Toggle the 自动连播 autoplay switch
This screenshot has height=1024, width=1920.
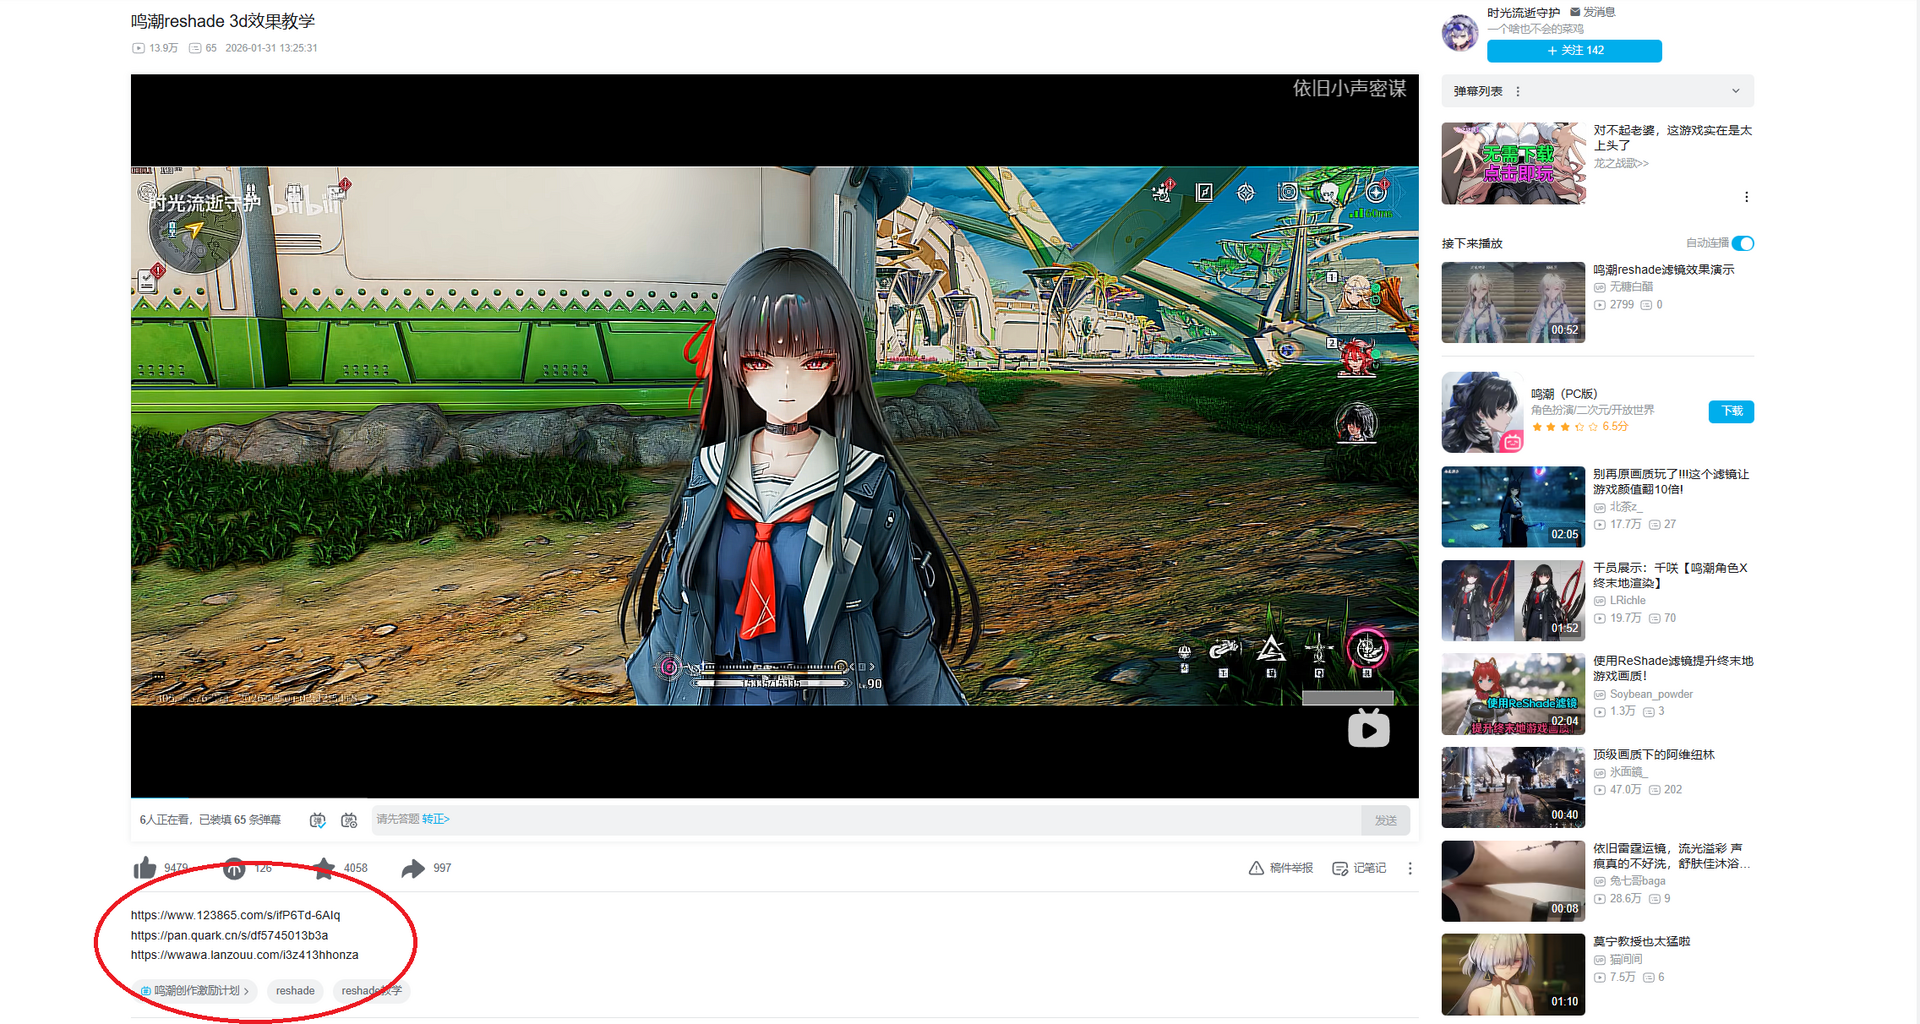pyautogui.click(x=1743, y=243)
